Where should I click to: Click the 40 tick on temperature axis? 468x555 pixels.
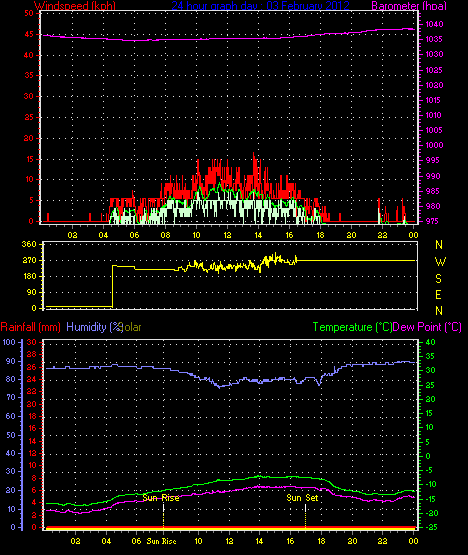click(430, 342)
